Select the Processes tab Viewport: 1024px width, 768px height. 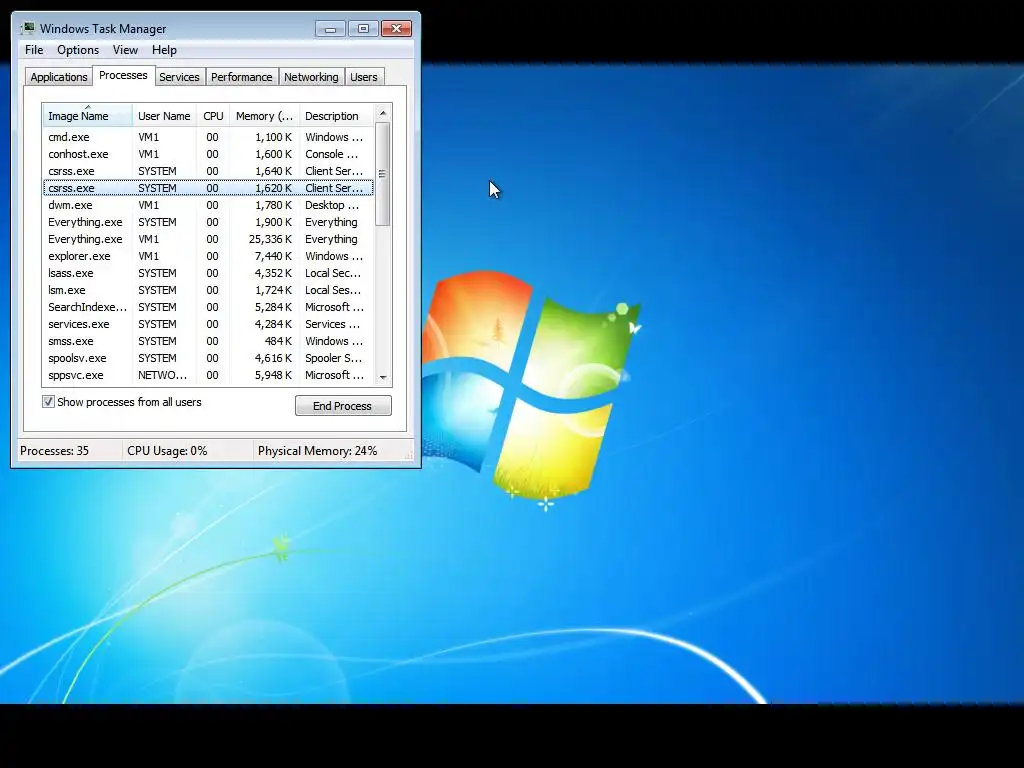tap(123, 76)
